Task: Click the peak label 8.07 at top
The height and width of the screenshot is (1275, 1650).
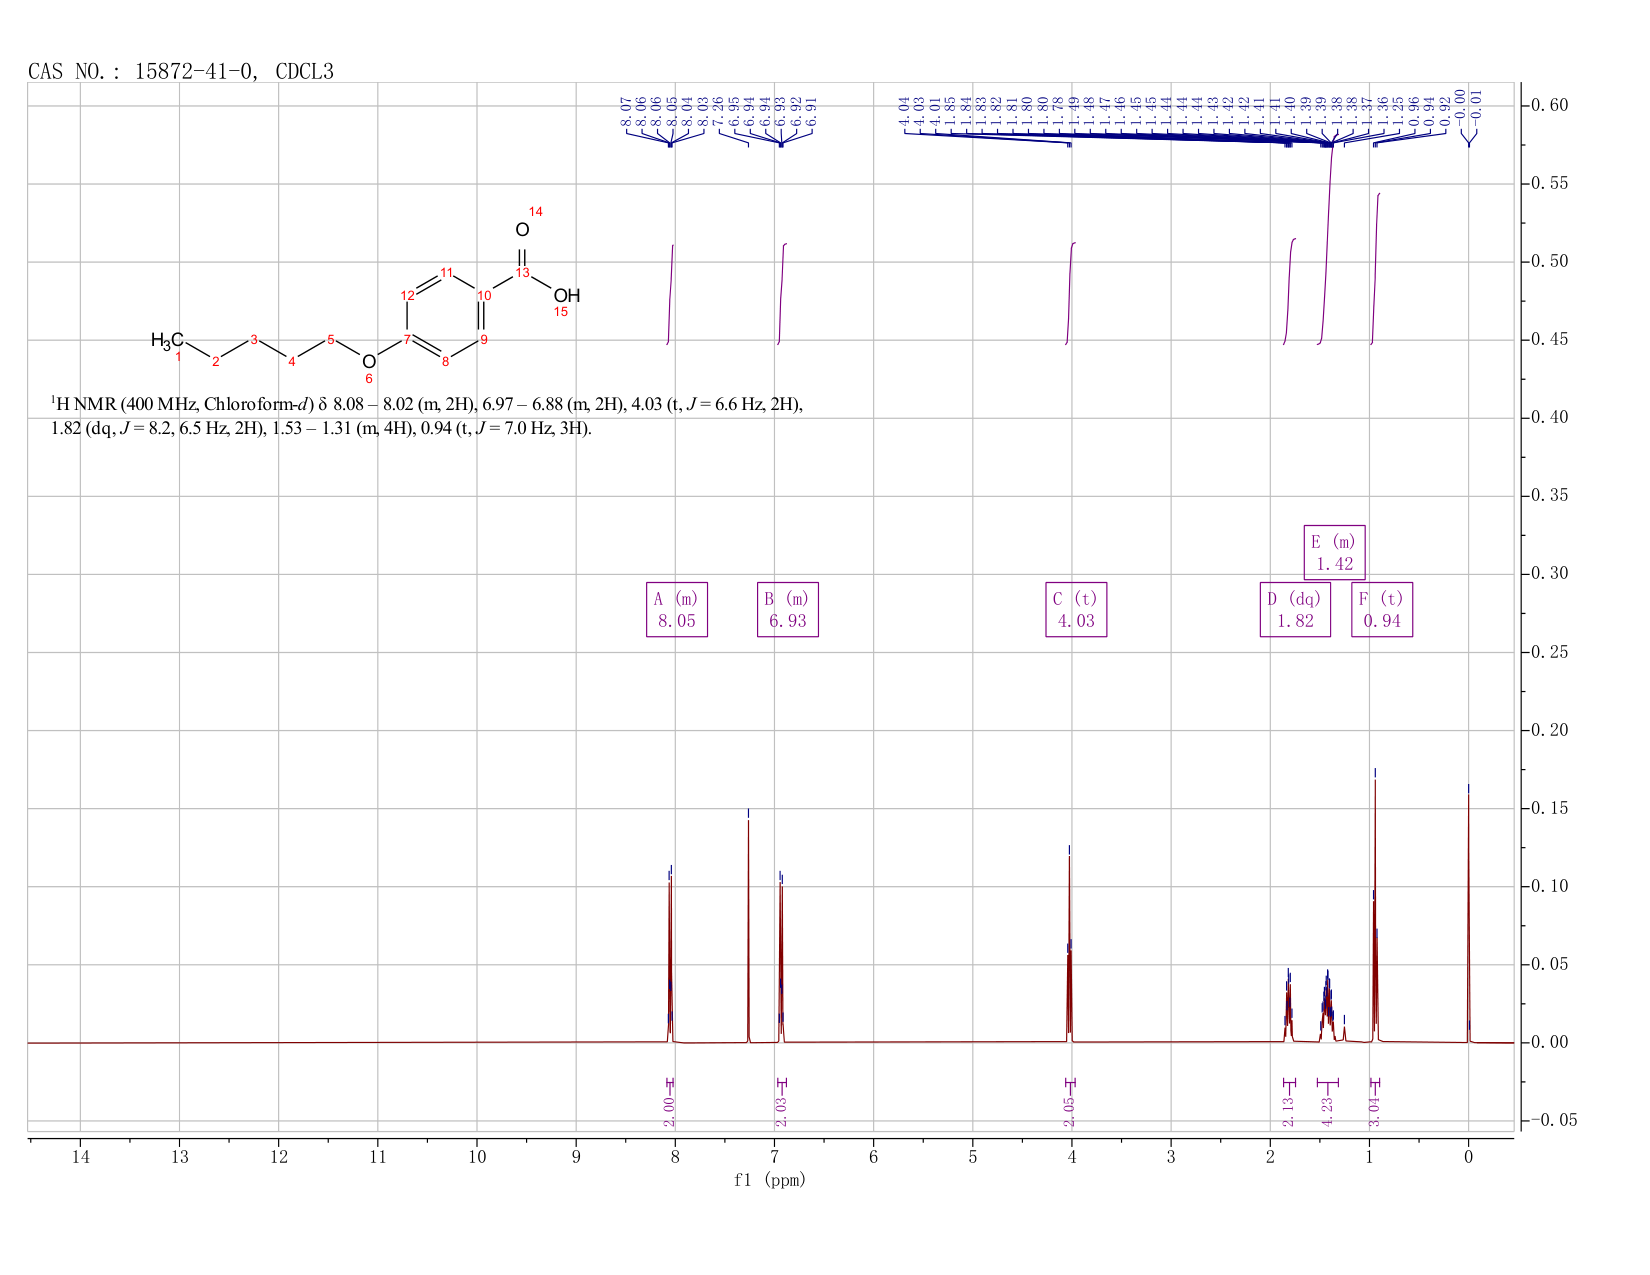Action: point(626,112)
